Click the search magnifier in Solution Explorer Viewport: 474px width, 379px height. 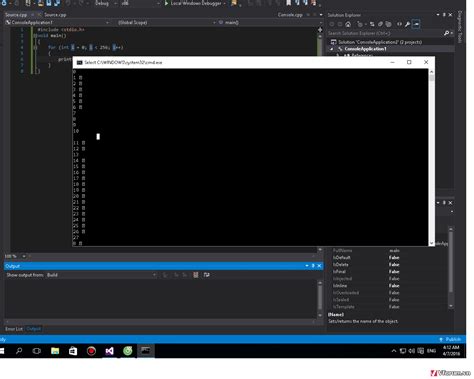(447, 33)
